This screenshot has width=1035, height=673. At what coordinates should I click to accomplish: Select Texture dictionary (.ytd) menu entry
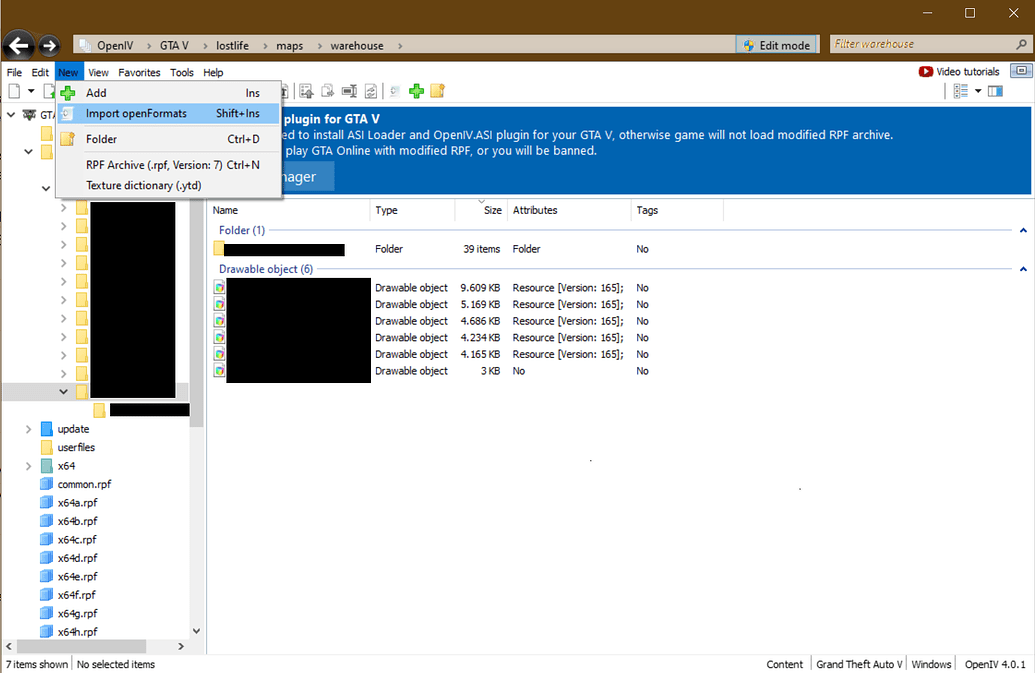pos(143,185)
